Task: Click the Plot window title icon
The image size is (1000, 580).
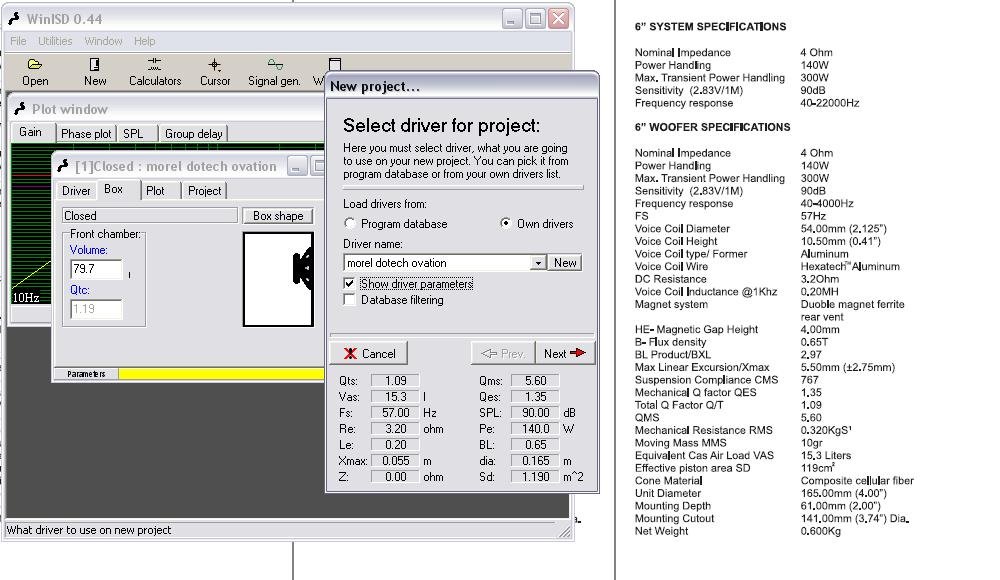Action: click(20, 108)
